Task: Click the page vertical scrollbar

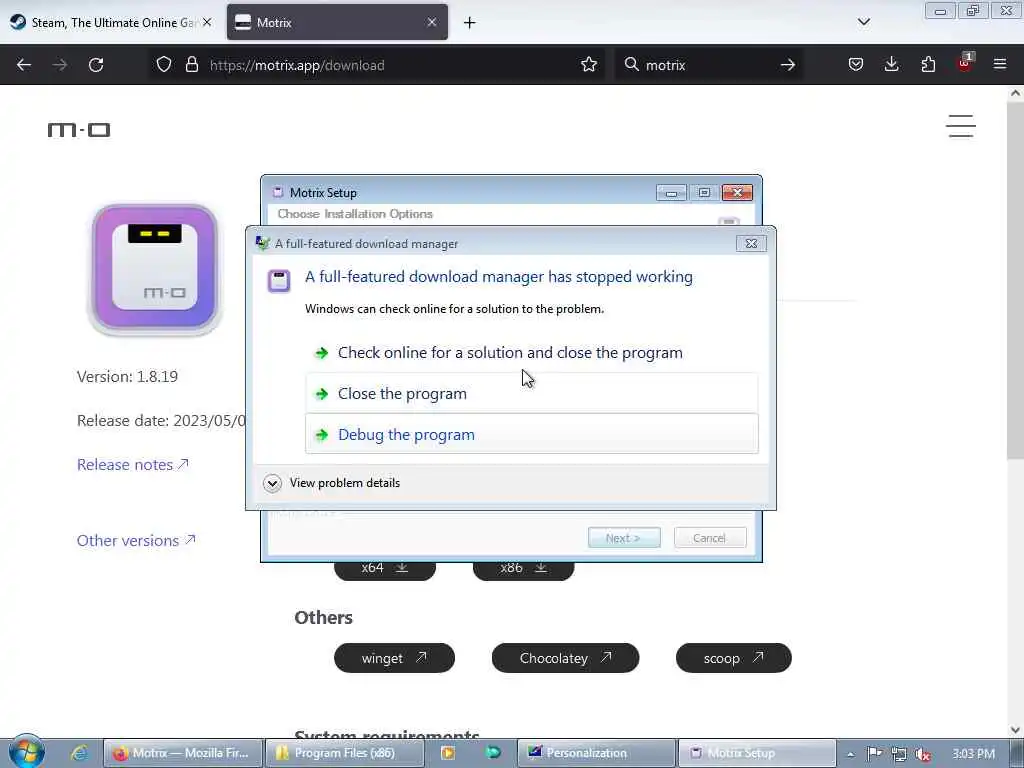Action: click(x=1015, y=281)
